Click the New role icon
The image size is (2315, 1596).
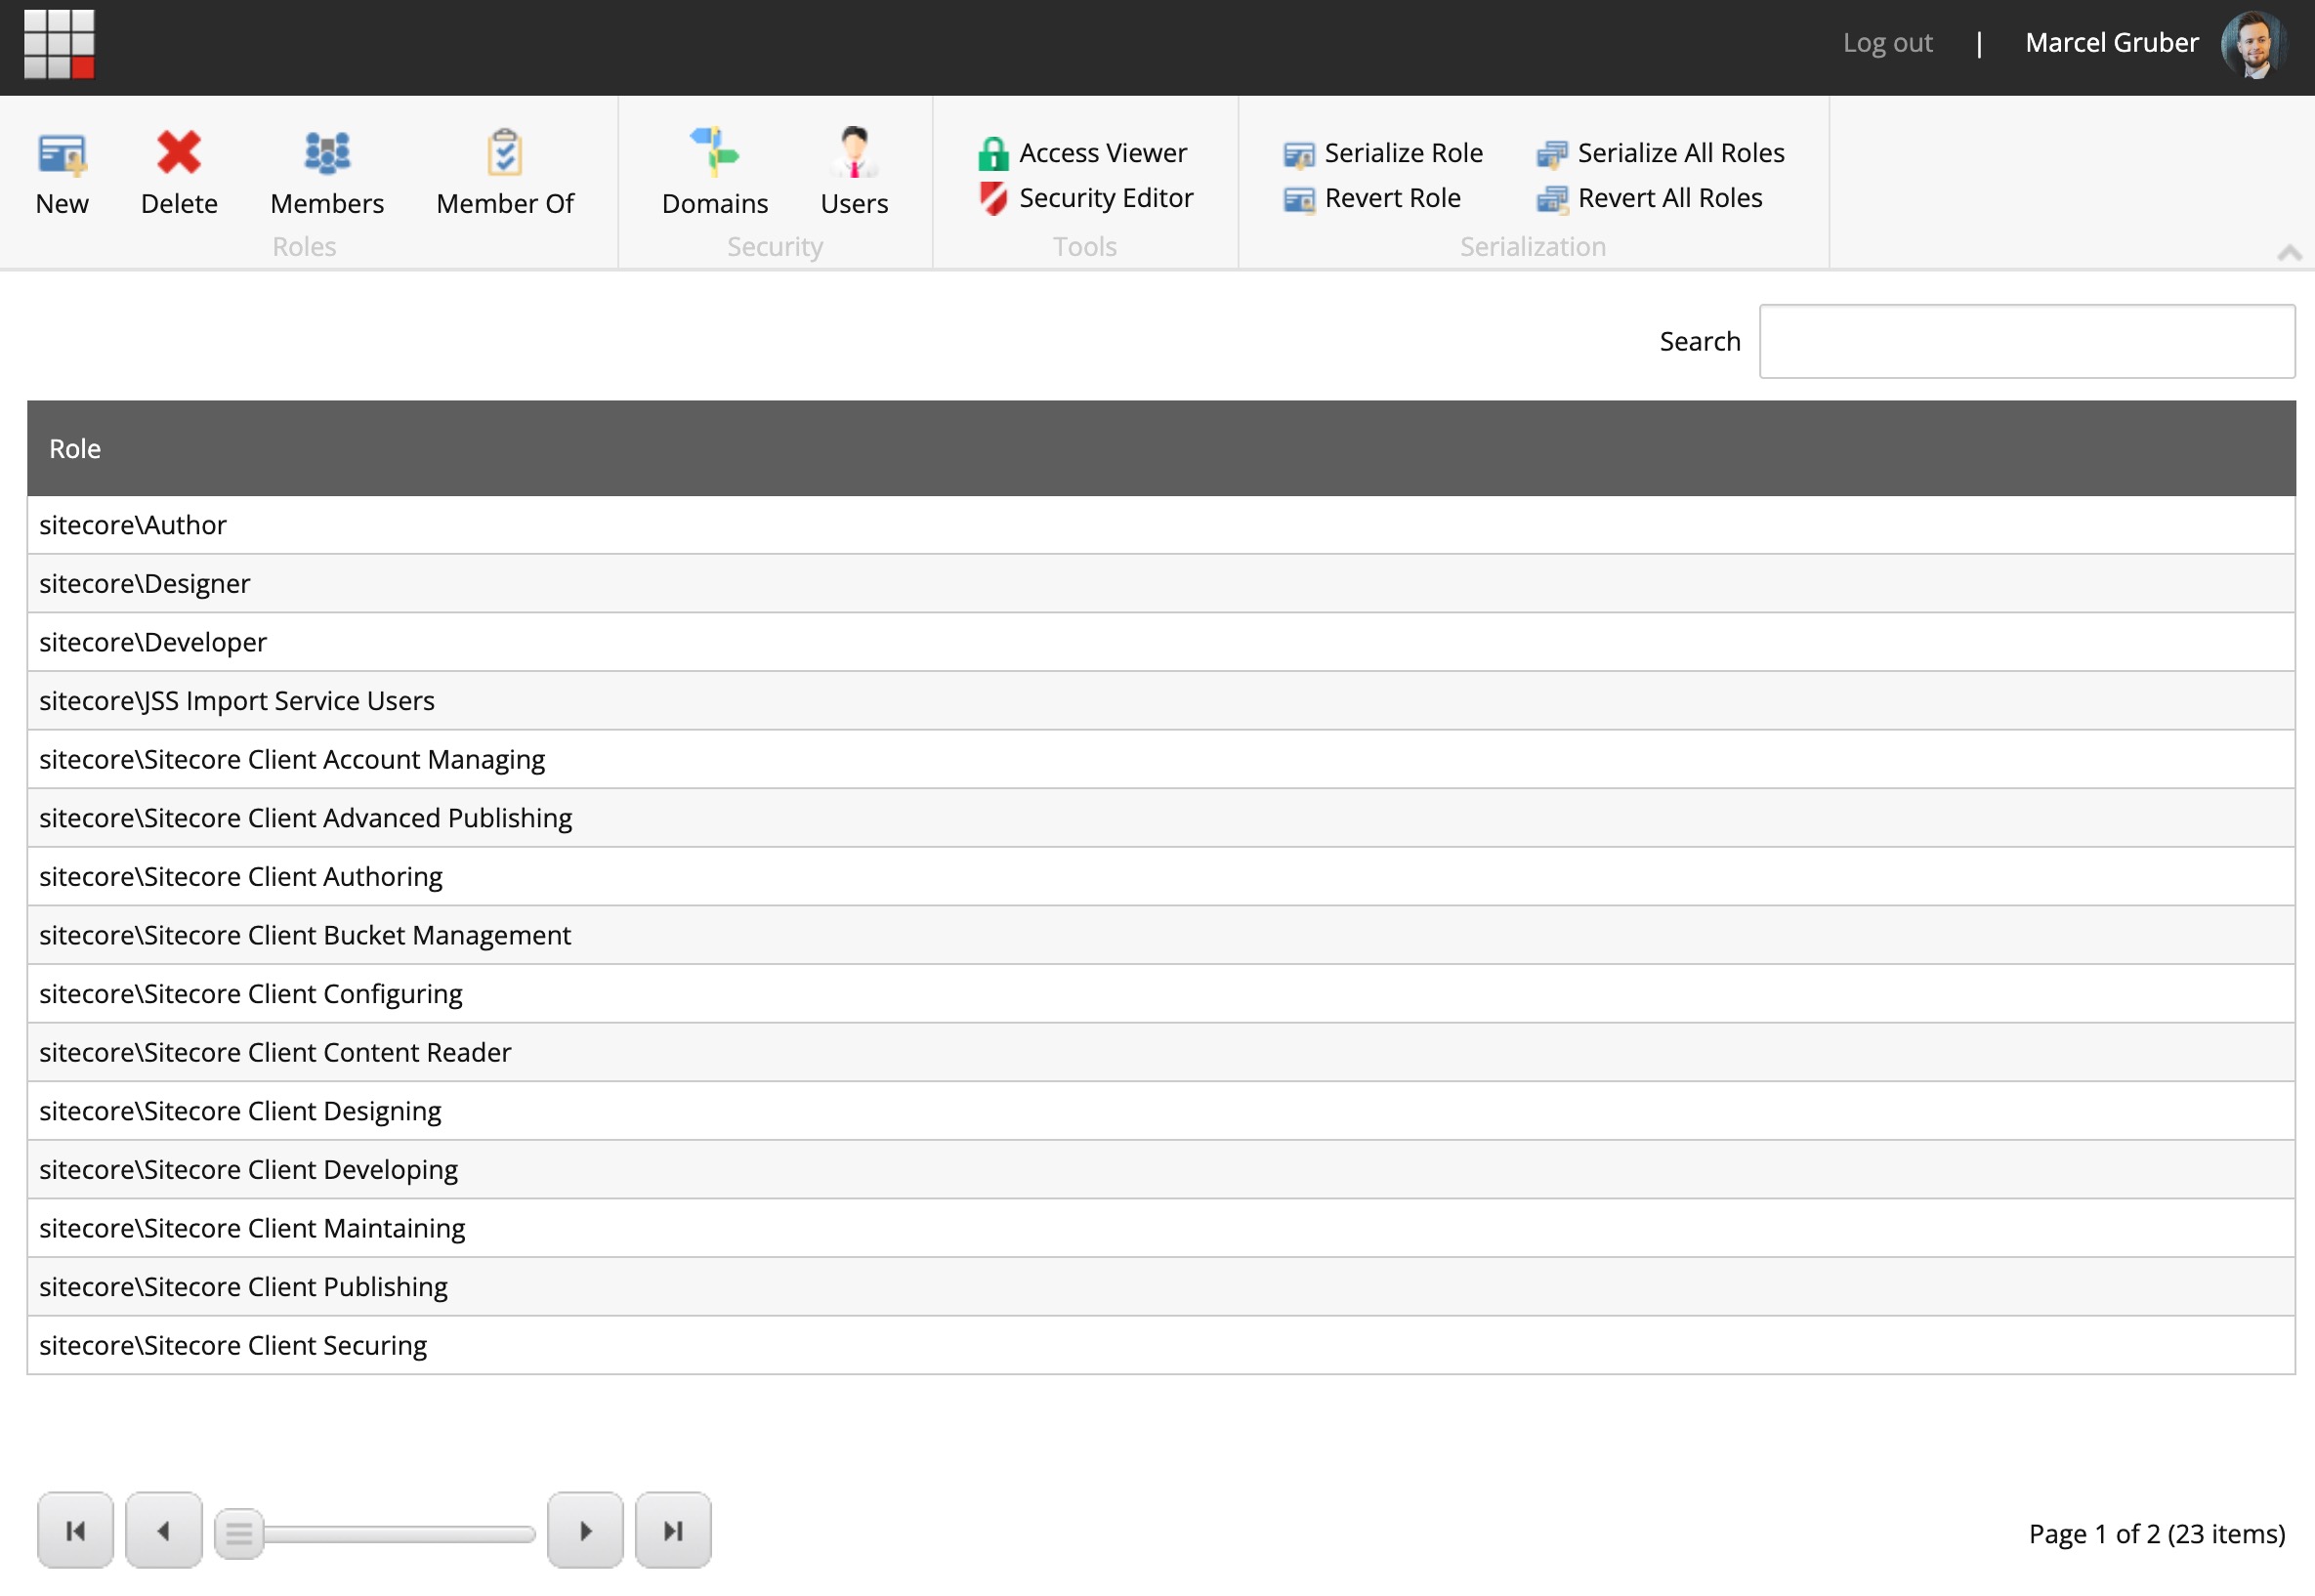coord(62,154)
